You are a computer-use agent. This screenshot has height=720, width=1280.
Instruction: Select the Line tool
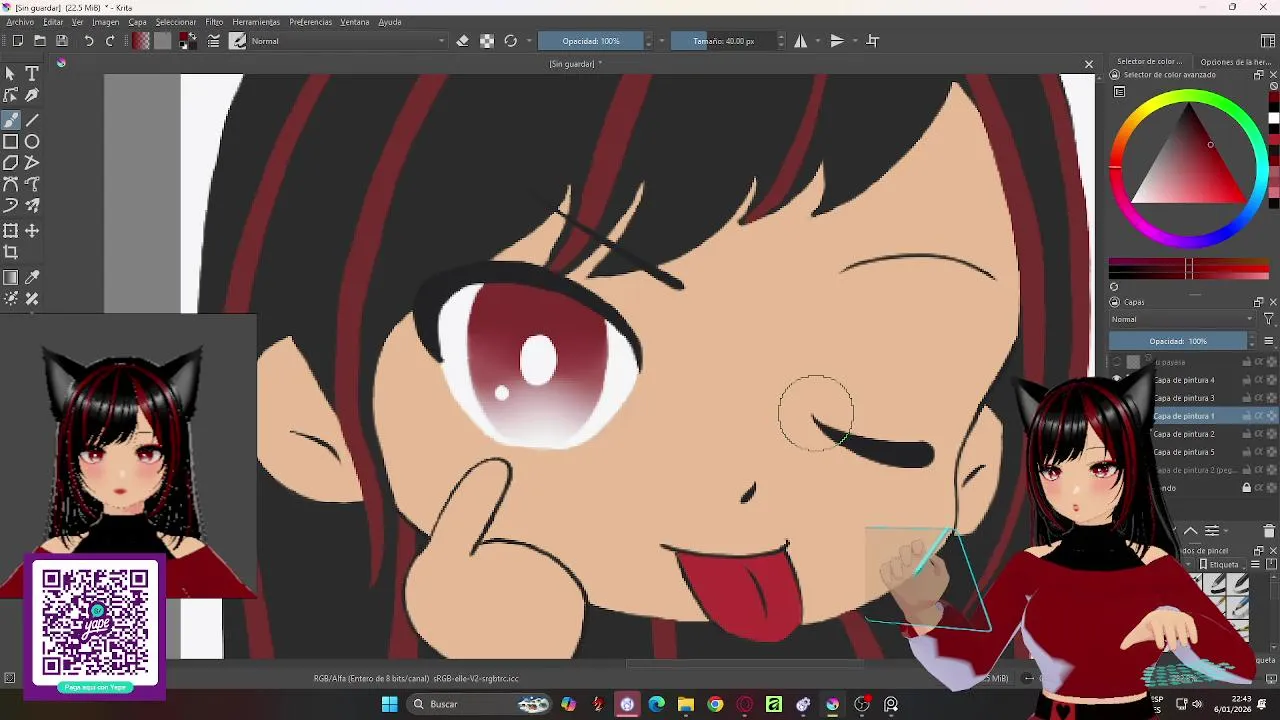coord(32,120)
